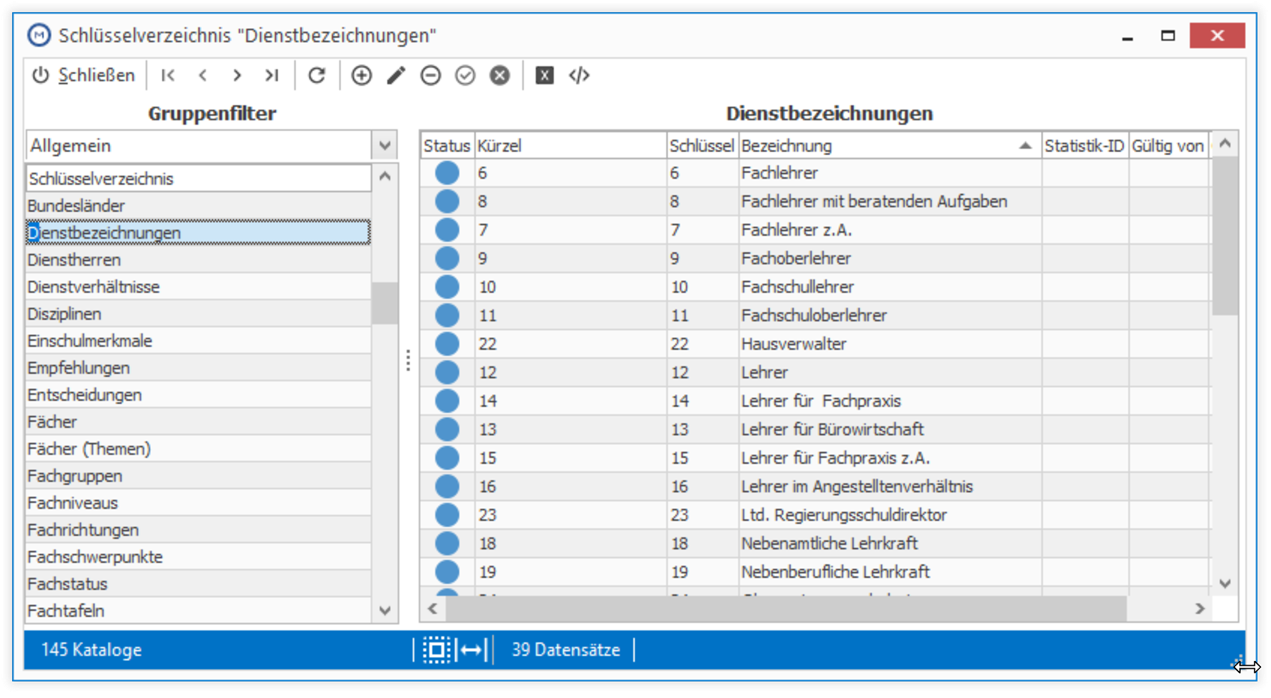The width and height of the screenshot is (1271, 698).
Task: Click the Schlüsselverzeichnis search field
Action: [x=198, y=179]
